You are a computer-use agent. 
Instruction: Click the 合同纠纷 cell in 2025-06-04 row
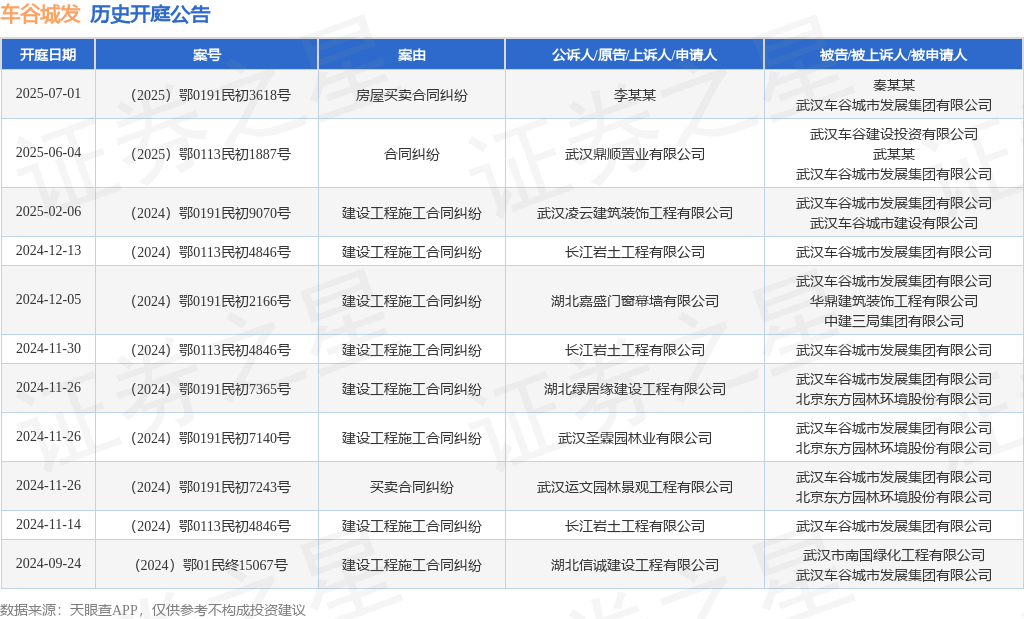click(411, 154)
